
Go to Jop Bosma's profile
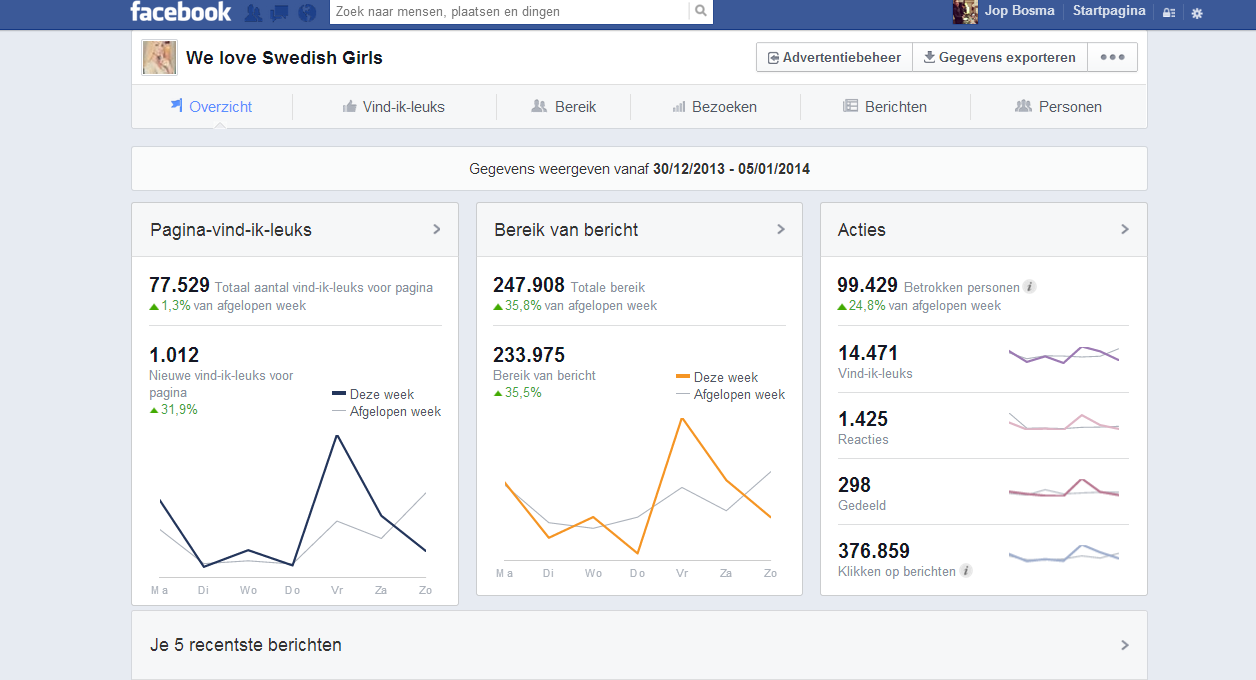click(x=1019, y=11)
